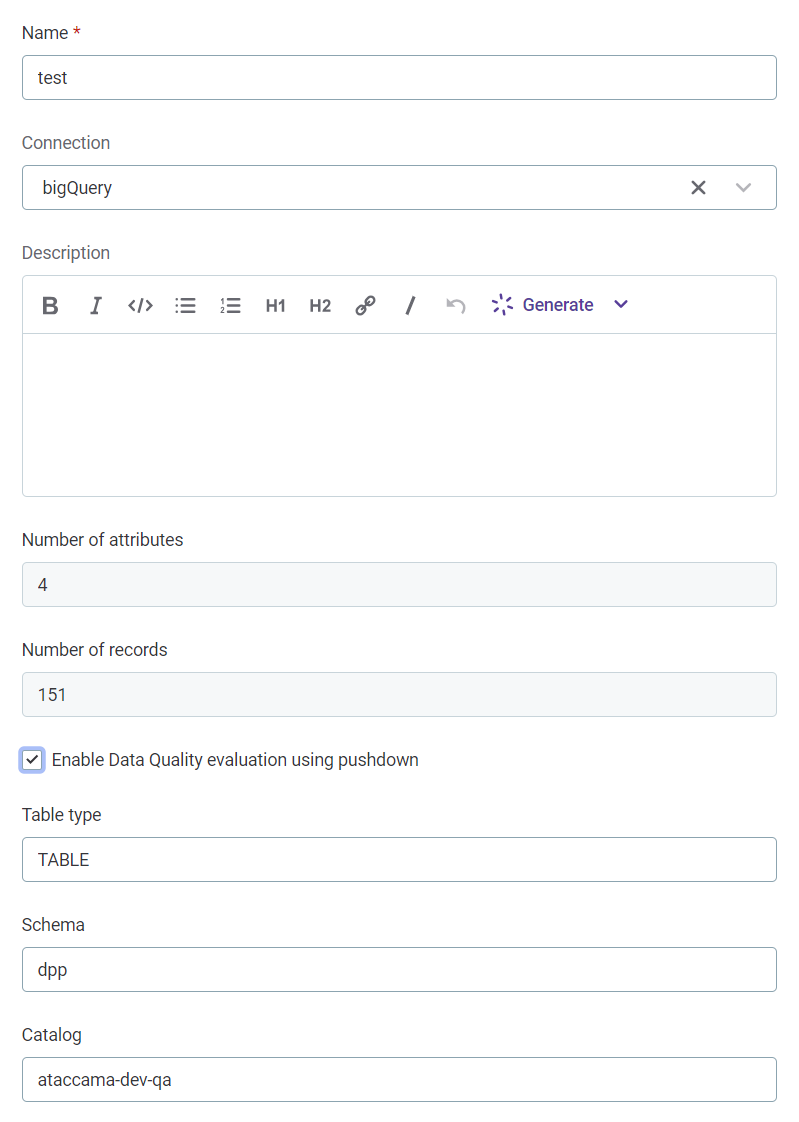
Task: Clear the bigQuery connection with the X icon
Action: click(698, 187)
